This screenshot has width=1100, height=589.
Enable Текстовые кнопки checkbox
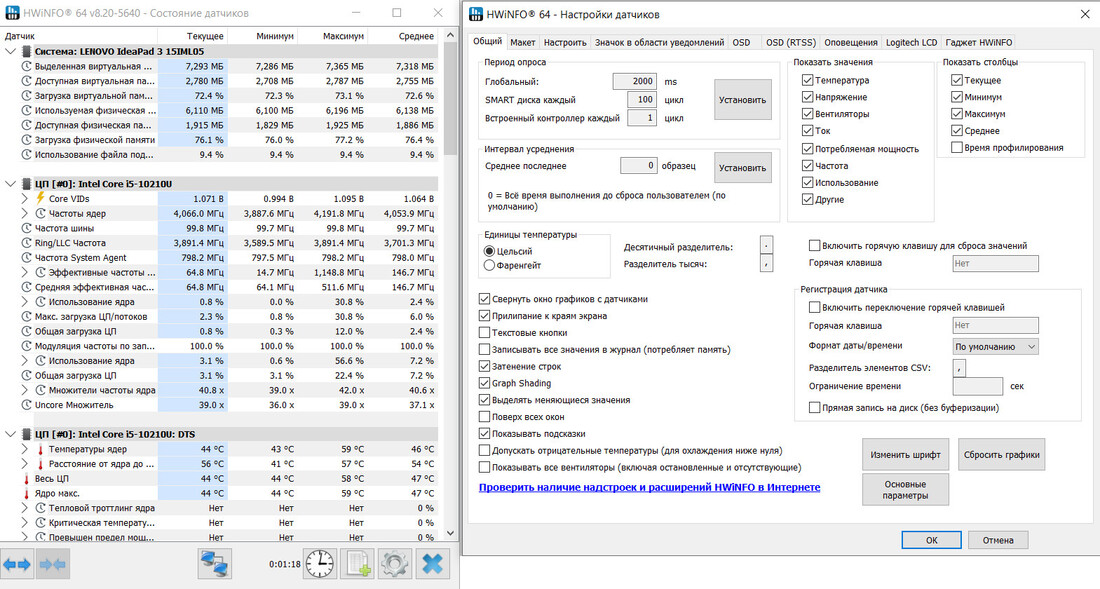point(484,332)
